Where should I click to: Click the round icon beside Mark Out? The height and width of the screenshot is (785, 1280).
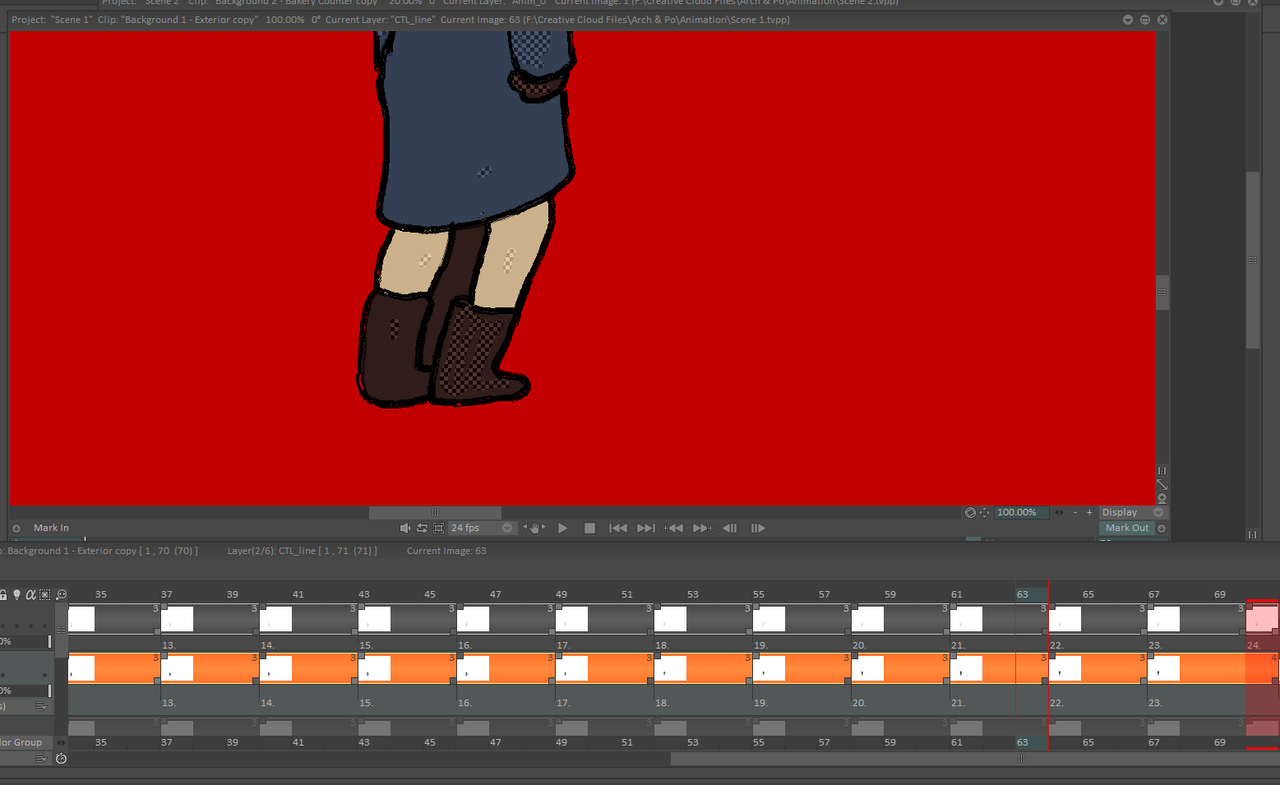pos(1161,528)
